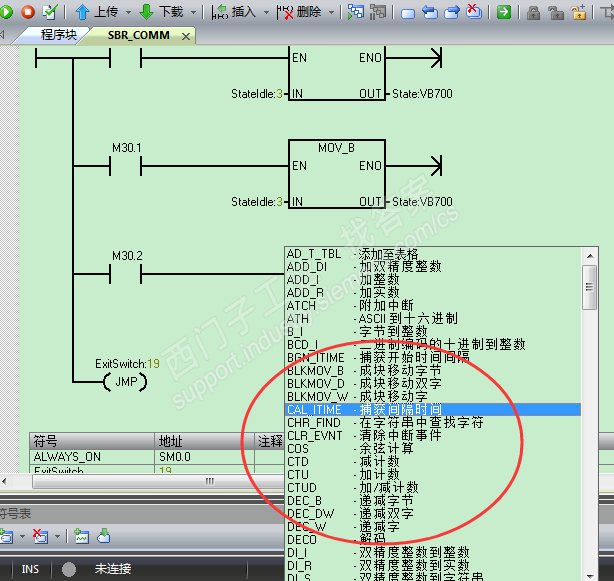Add symbol icon in symbol table toolbar
The height and width of the screenshot is (581, 614).
coord(7,536)
